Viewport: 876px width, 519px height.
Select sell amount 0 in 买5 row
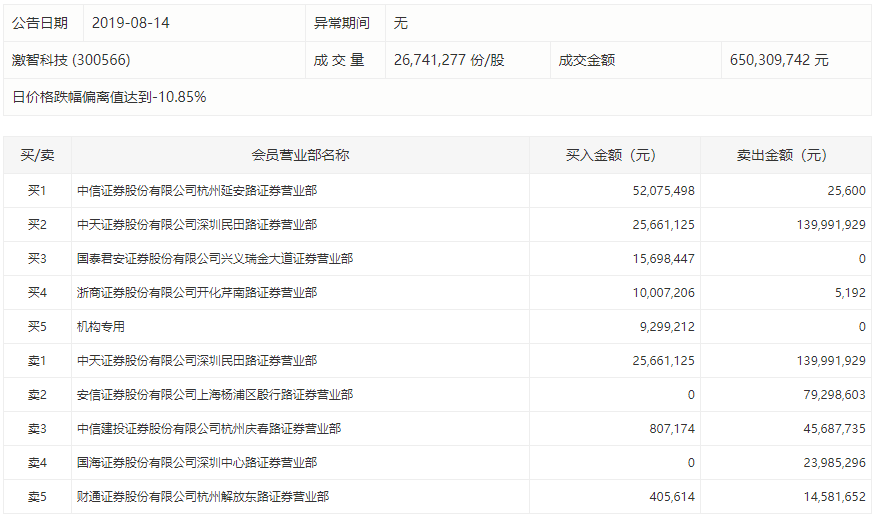pyautogui.click(x=862, y=327)
